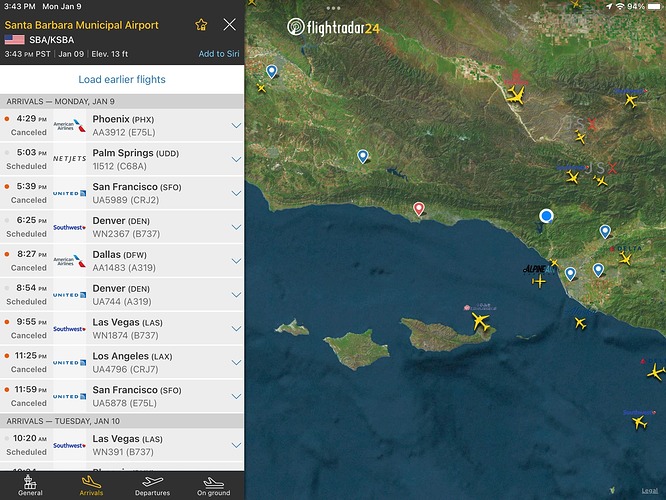The image size is (666, 500).
Task: Open the three-dot multitasking menu
Action: 333,8
